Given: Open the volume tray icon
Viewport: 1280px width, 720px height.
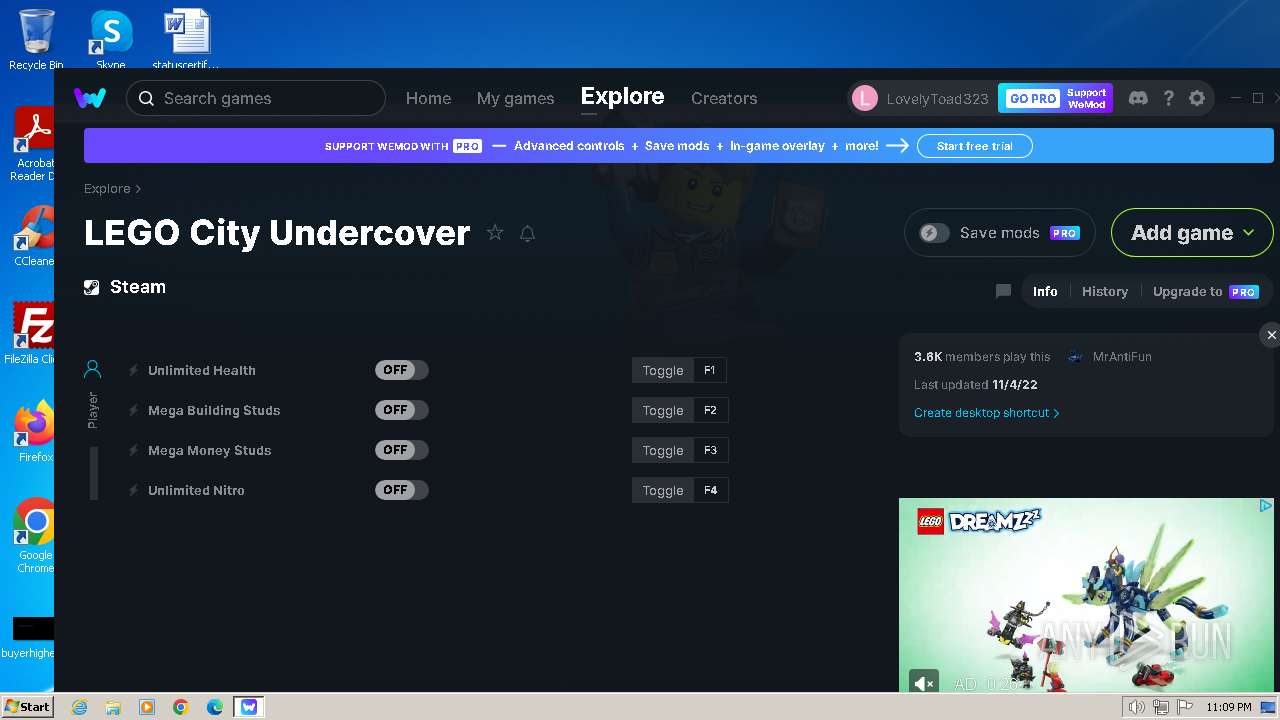Looking at the screenshot, I should (x=1136, y=707).
